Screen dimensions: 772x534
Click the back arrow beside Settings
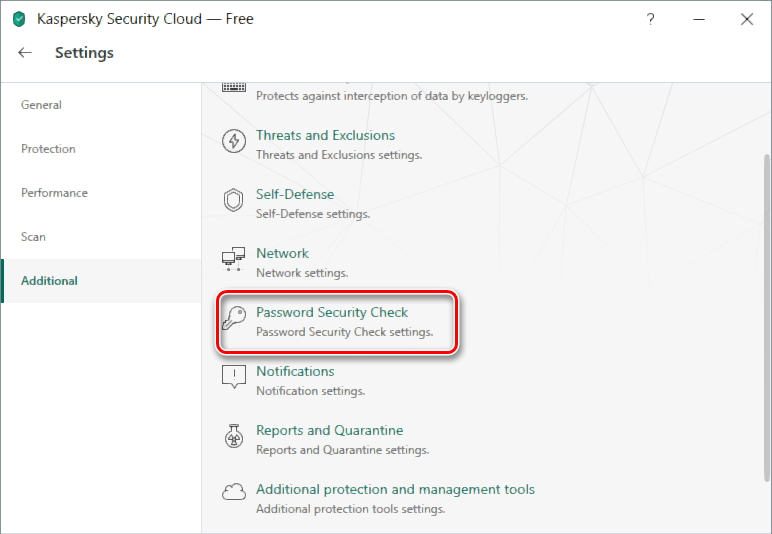click(25, 53)
